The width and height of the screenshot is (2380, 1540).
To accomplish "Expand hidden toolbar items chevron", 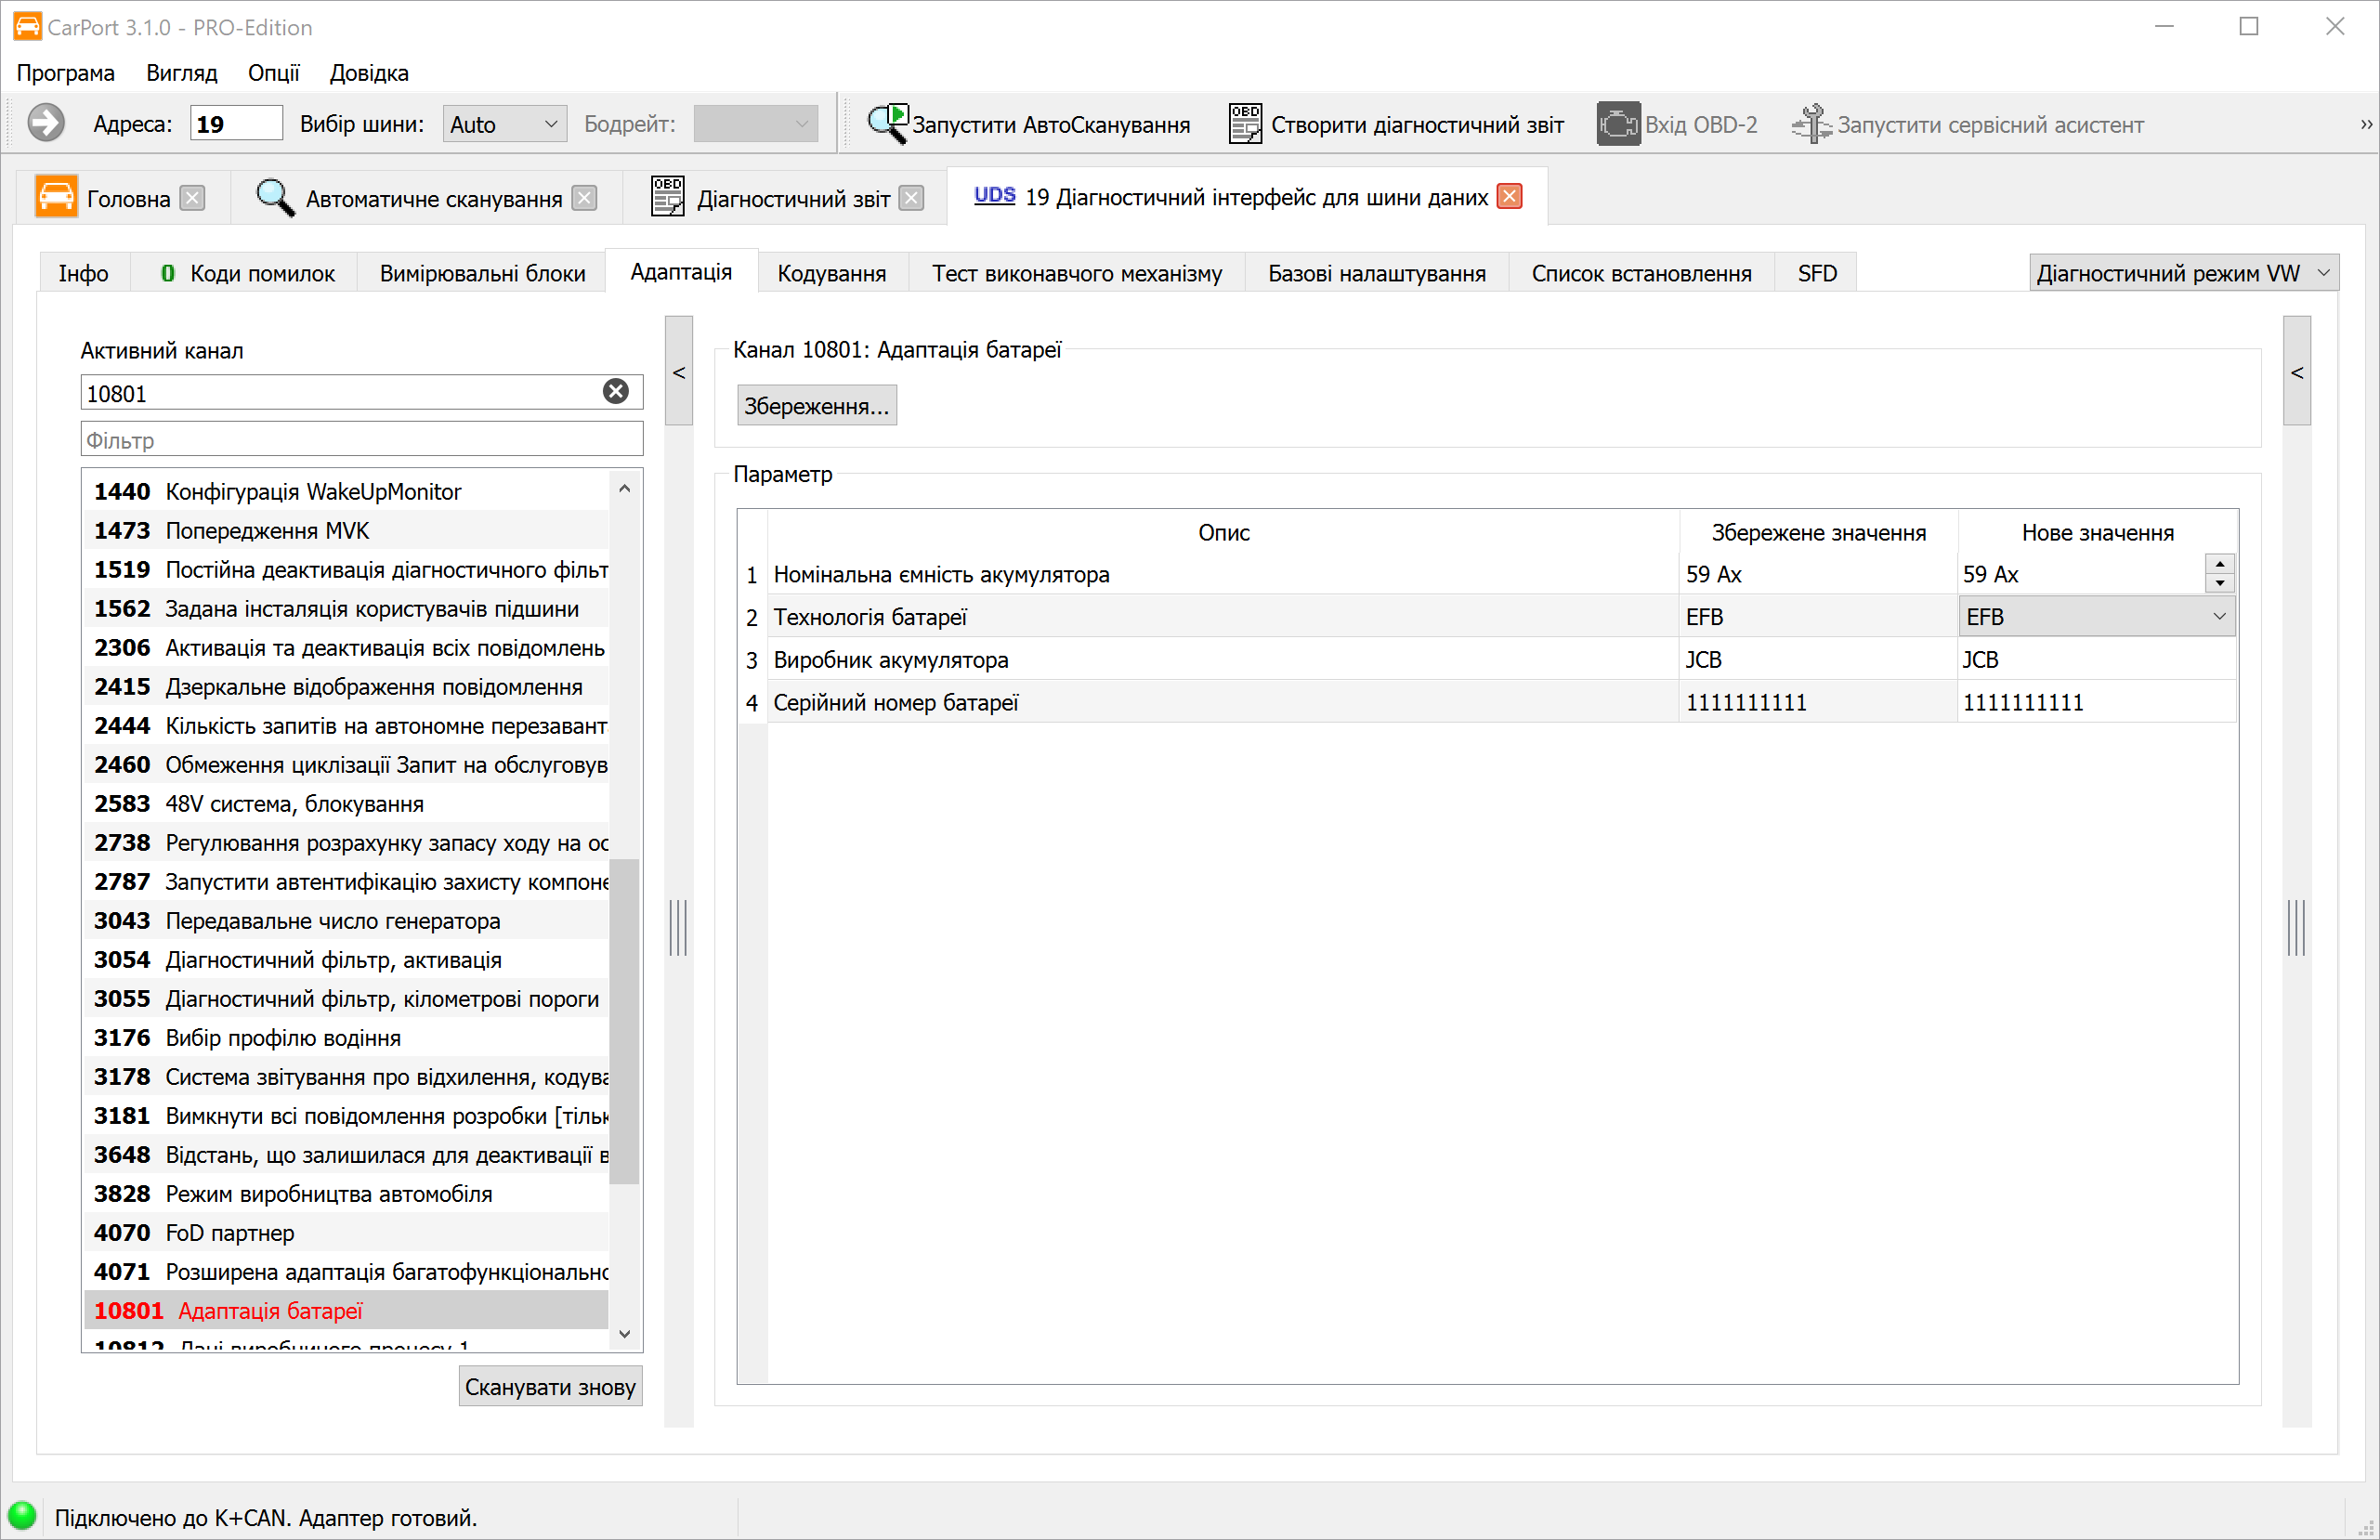I will [x=2365, y=124].
